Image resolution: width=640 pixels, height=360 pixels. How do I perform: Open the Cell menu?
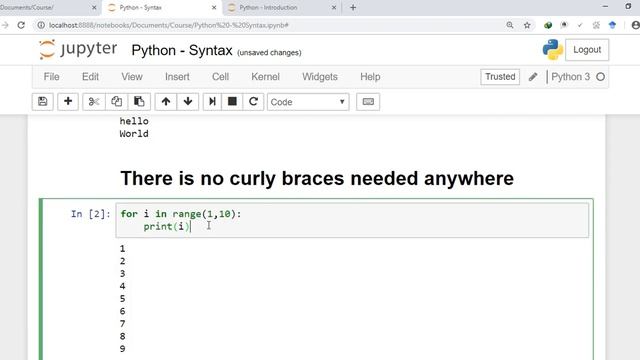(x=220, y=77)
